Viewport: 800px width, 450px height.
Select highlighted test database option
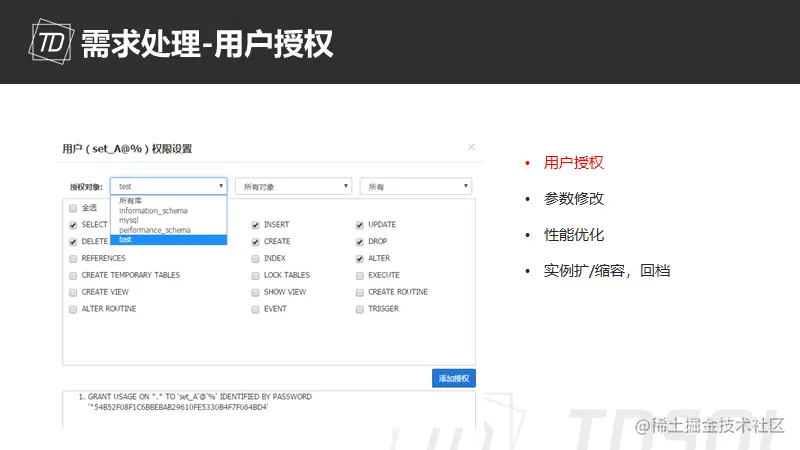[168, 239]
